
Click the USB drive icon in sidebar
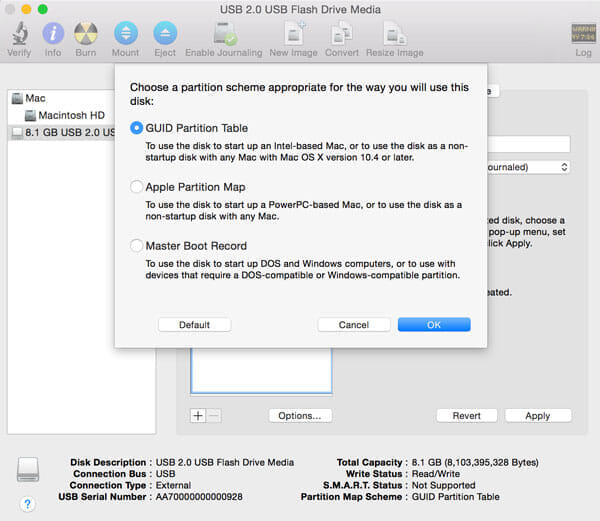click(17, 132)
